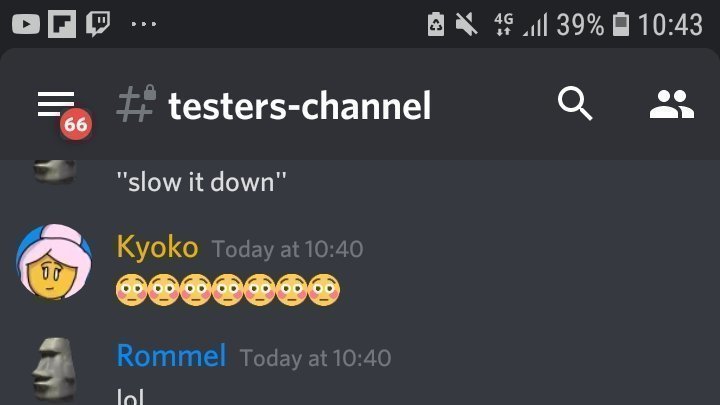Tap the Flipboard notification icon
The image size is (720, 405).
(62, 24)
